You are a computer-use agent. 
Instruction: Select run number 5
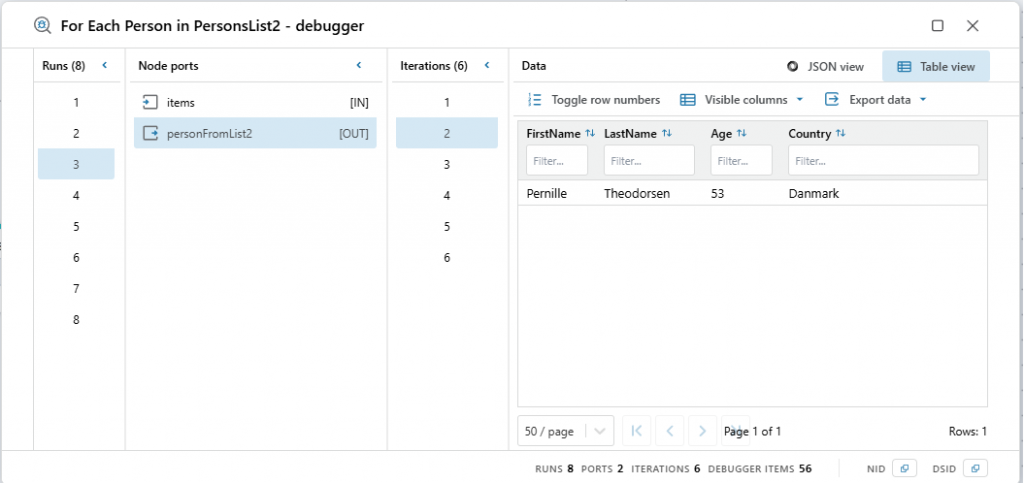click(x=76, y=226)
